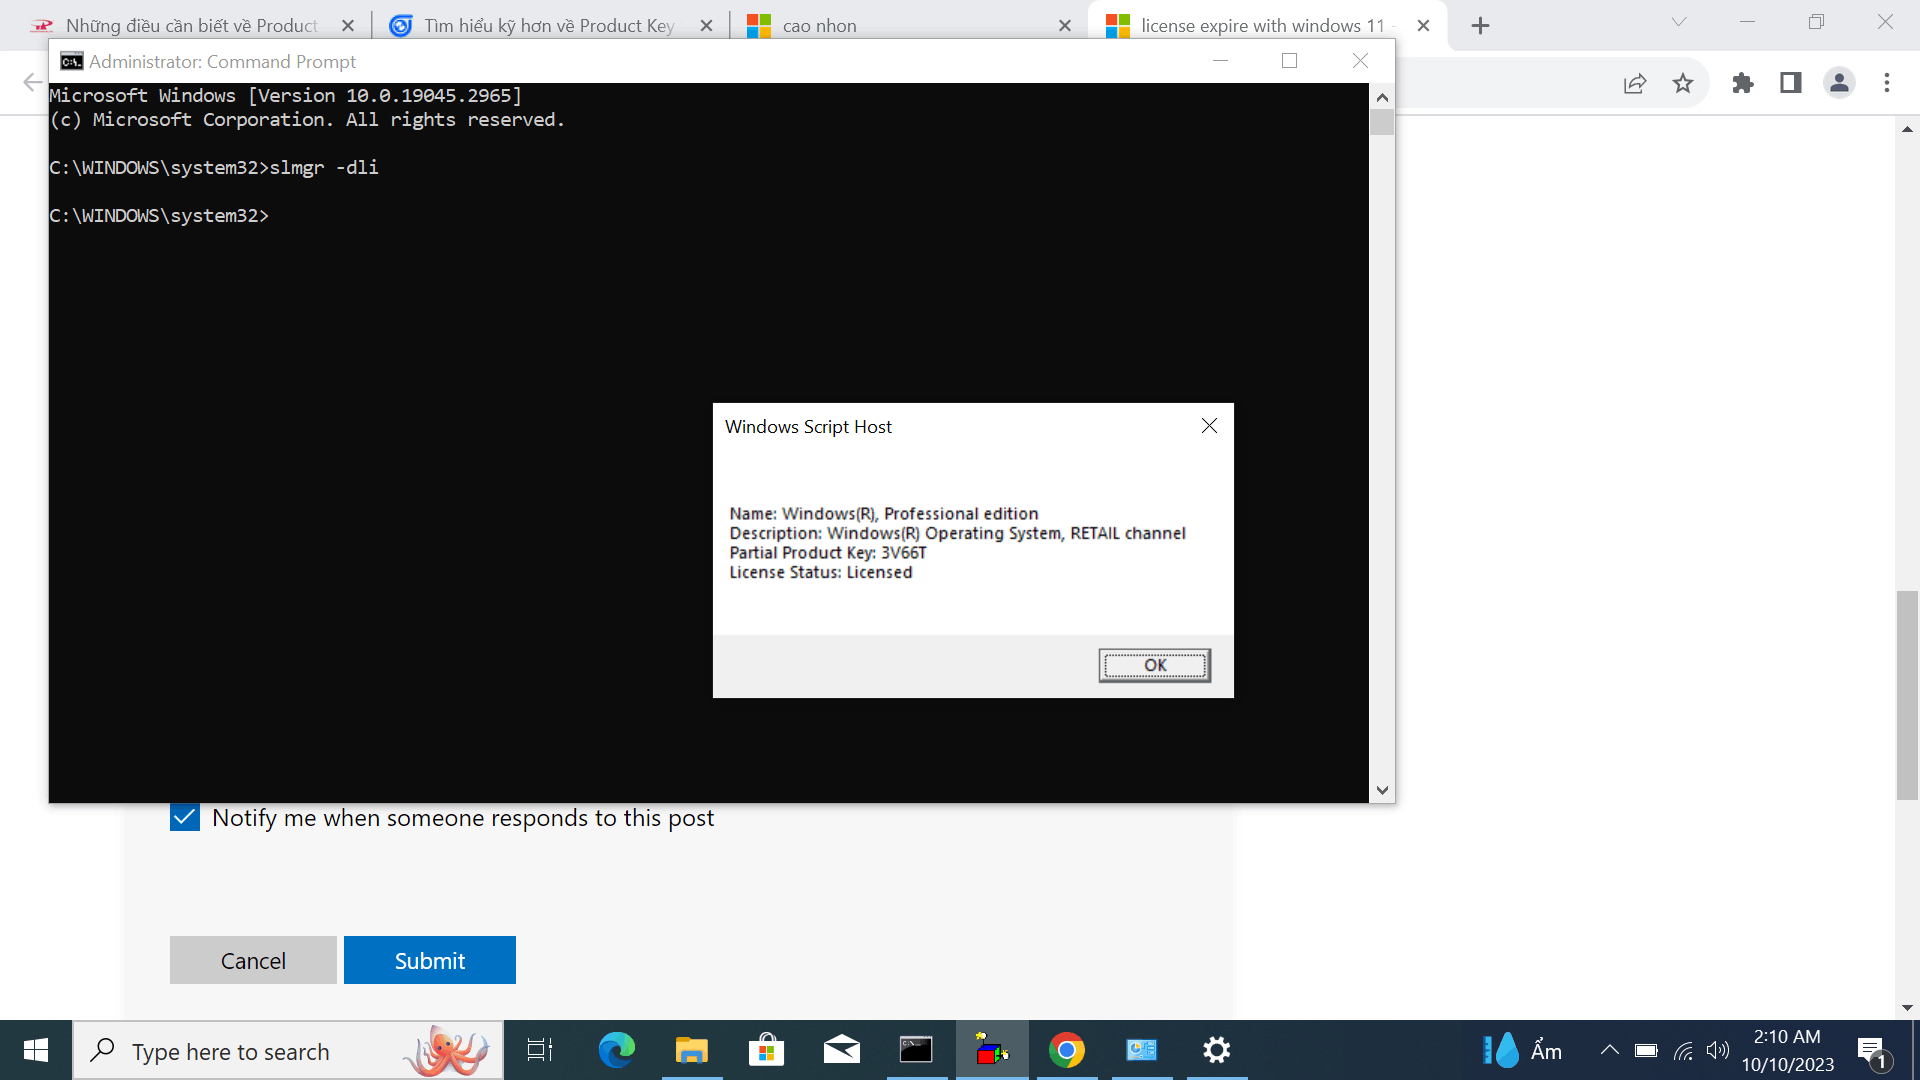
Task: Open Chrome tab search dropdown
Action: [x=1679, y=22]
